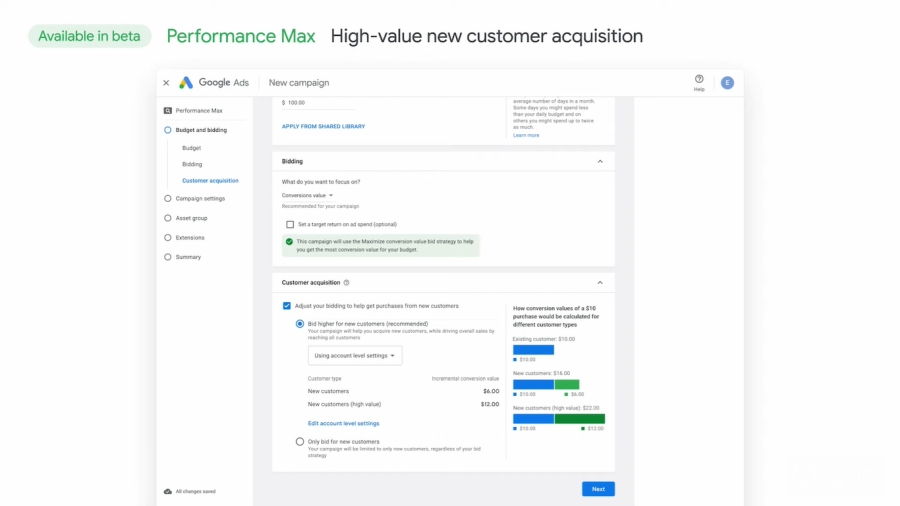This screenshot has width=900, height=506.
Task: Open Conversions value focus dropdown
Action: (x=307, y=195)
